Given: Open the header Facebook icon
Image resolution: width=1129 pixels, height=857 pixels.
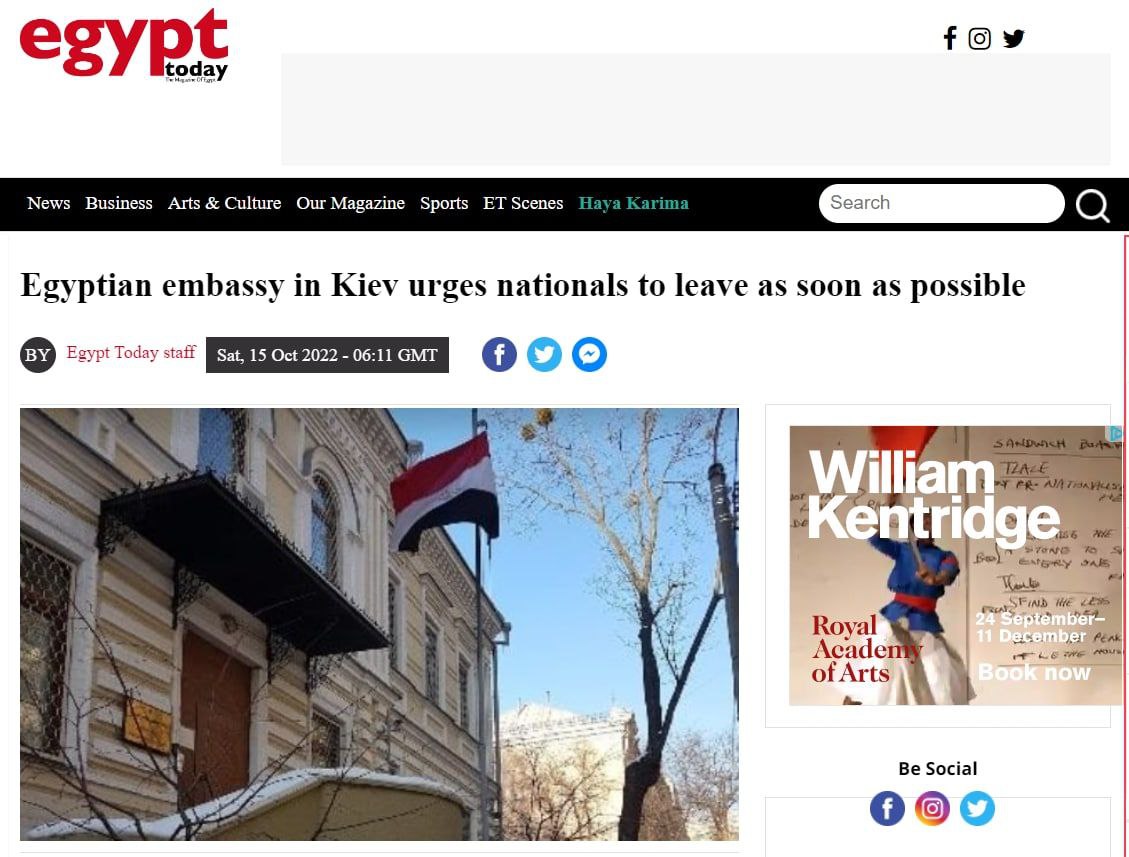Looking at the screenshot, I should [950, 38].
